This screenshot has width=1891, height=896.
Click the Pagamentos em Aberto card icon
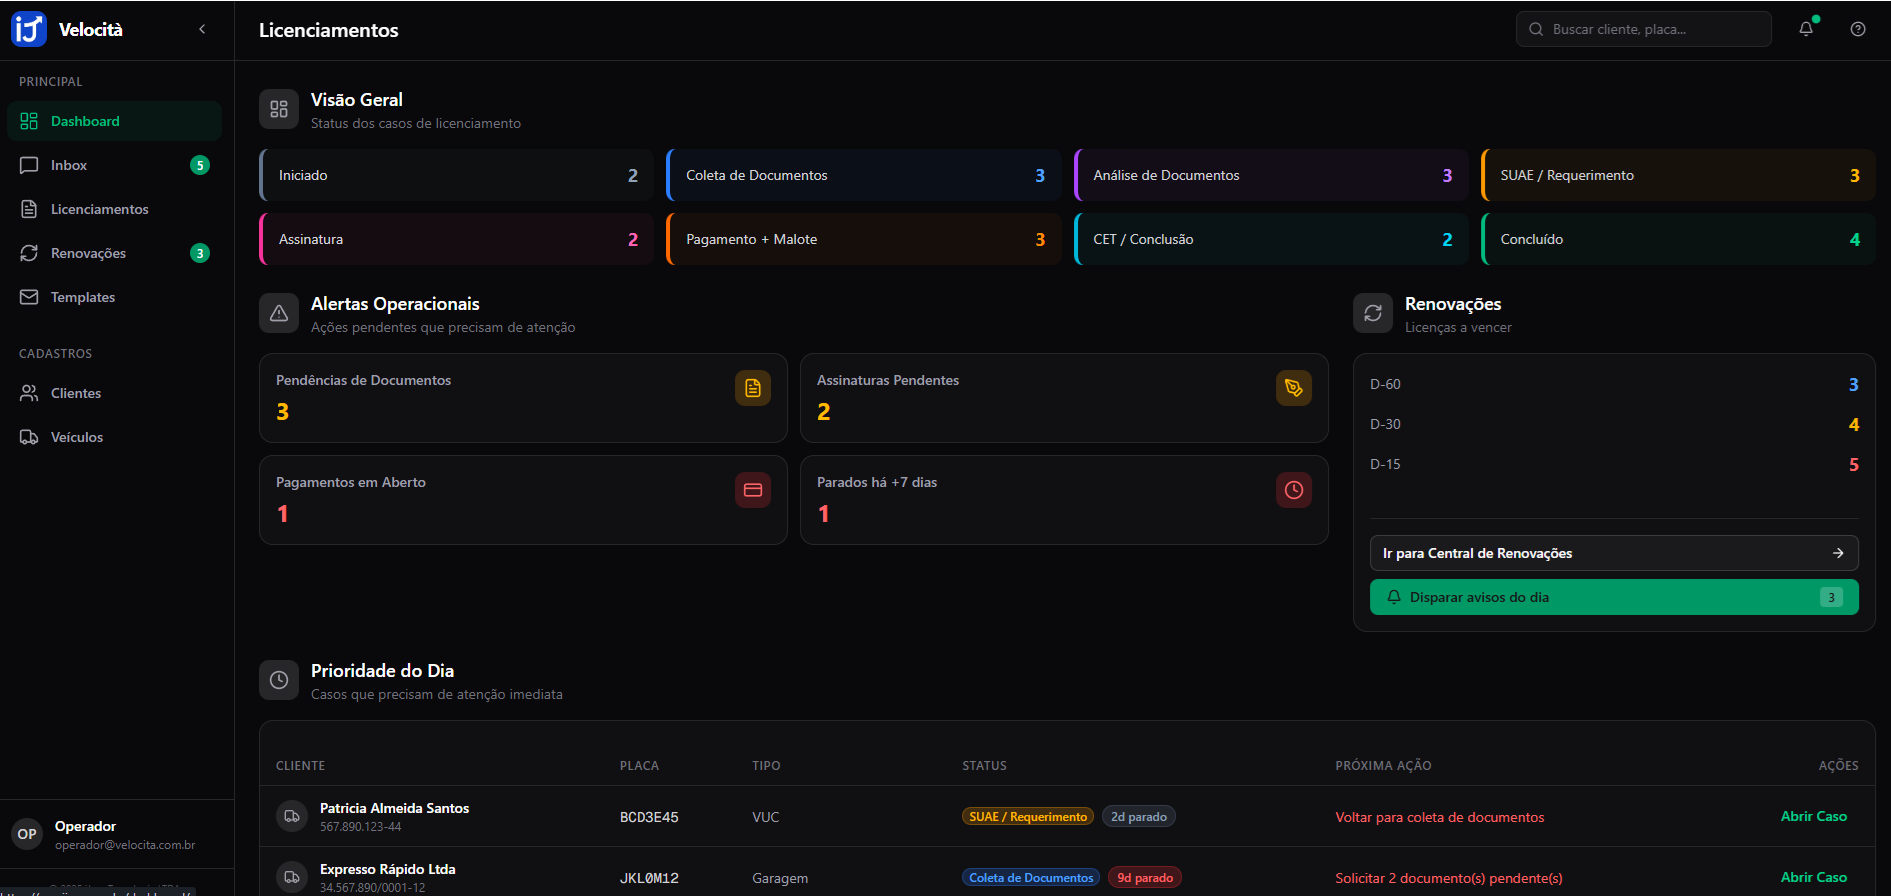point(753,490)
